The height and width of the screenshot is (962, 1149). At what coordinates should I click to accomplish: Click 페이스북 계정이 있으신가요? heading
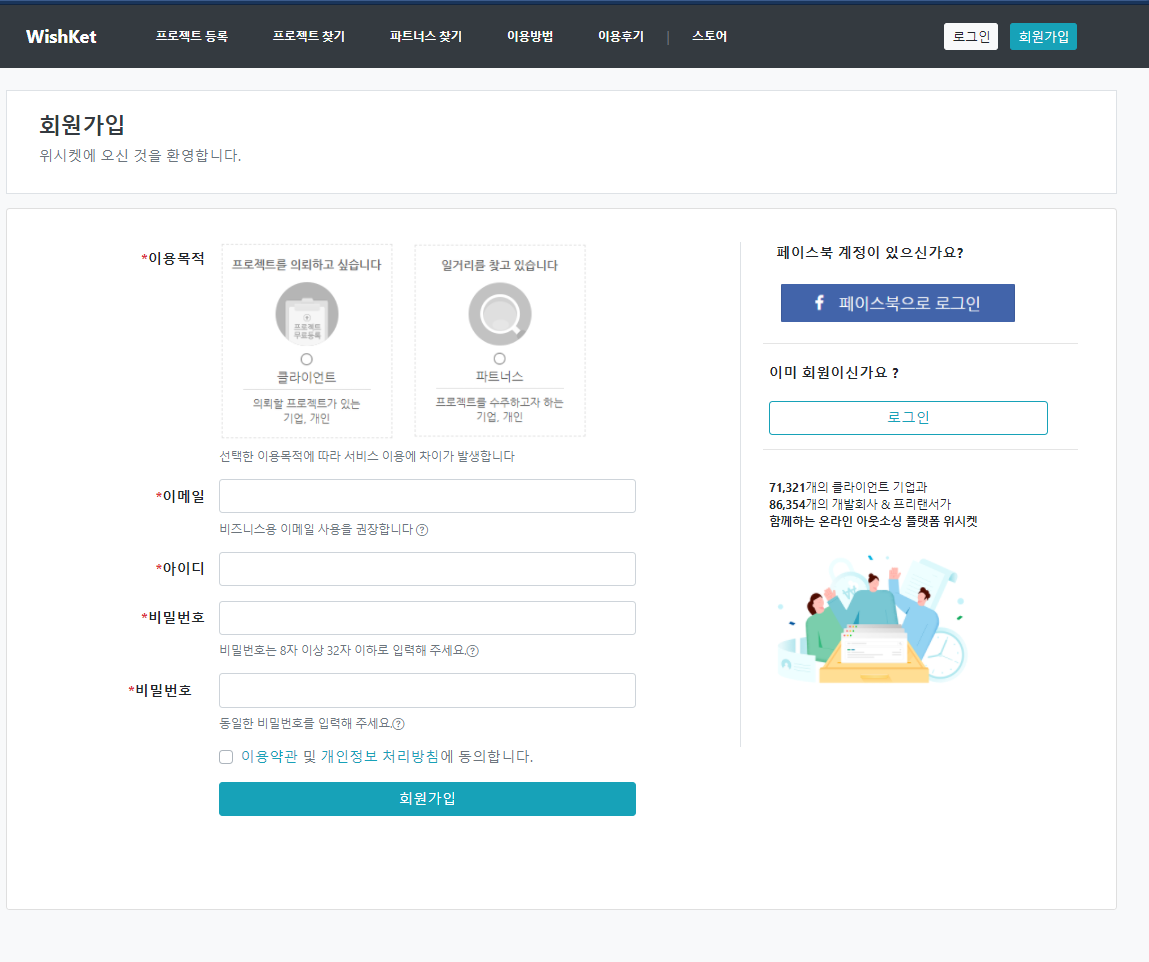tap(870, 253)
